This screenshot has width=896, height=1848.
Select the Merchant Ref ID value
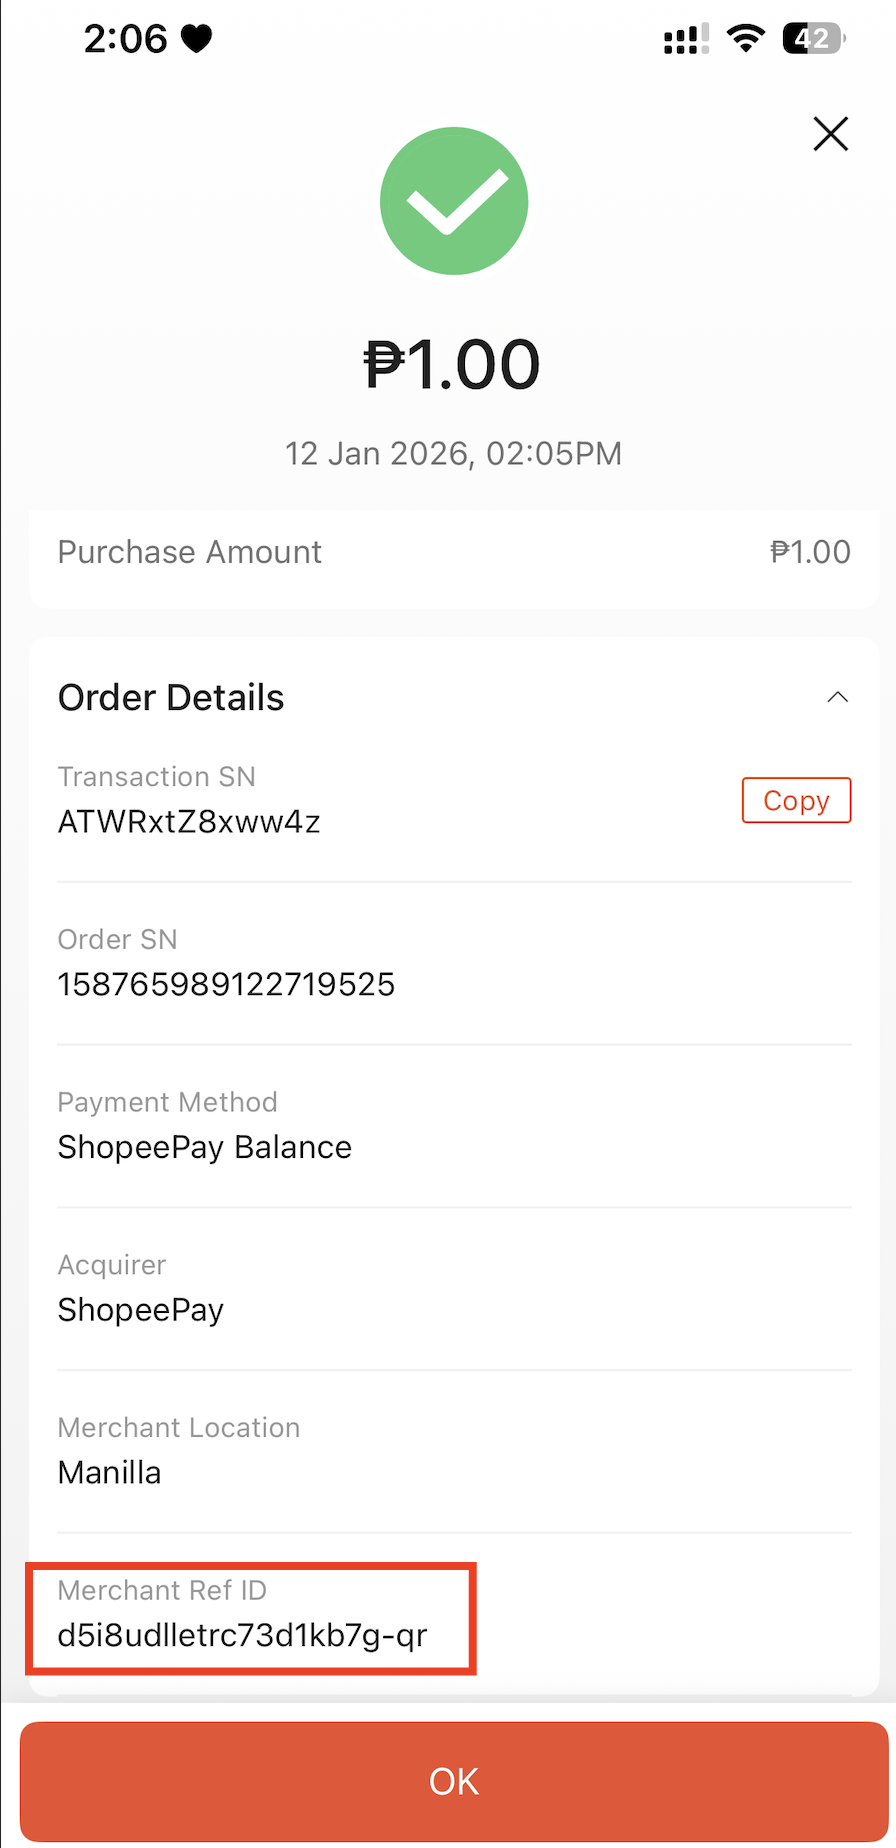tap(242, 1635)
